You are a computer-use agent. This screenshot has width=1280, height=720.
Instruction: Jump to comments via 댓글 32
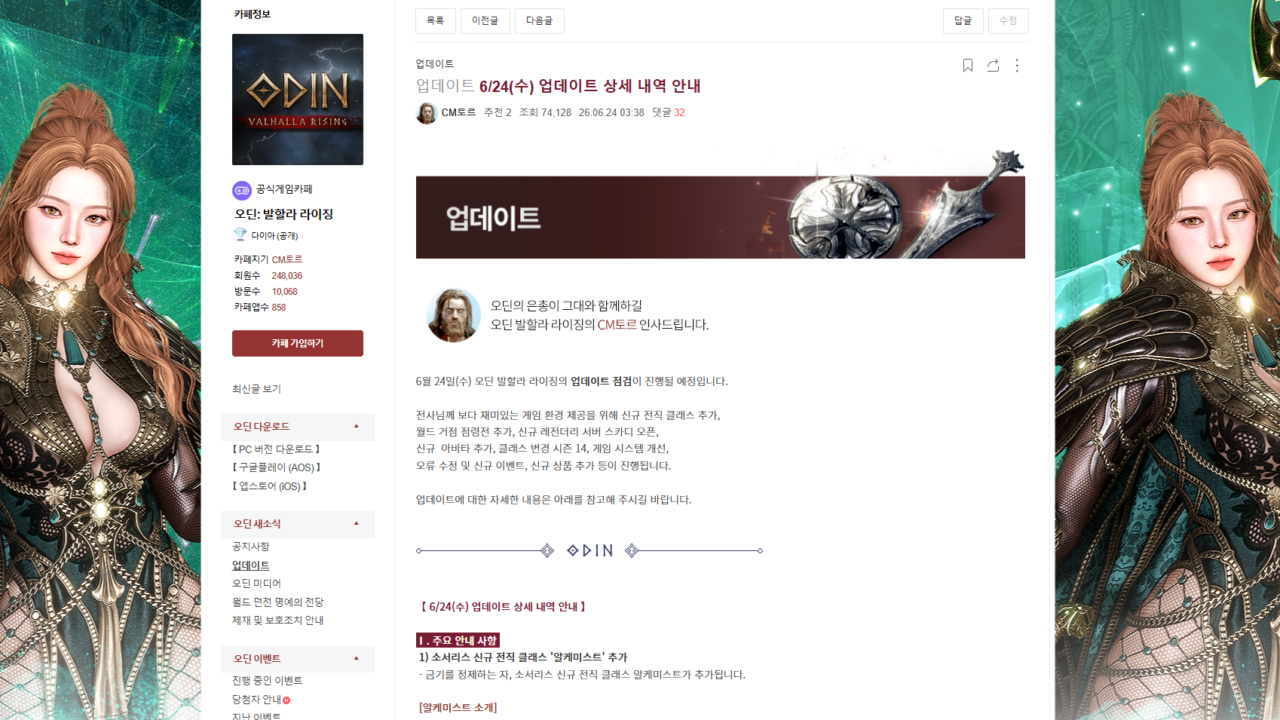point(668,113)
